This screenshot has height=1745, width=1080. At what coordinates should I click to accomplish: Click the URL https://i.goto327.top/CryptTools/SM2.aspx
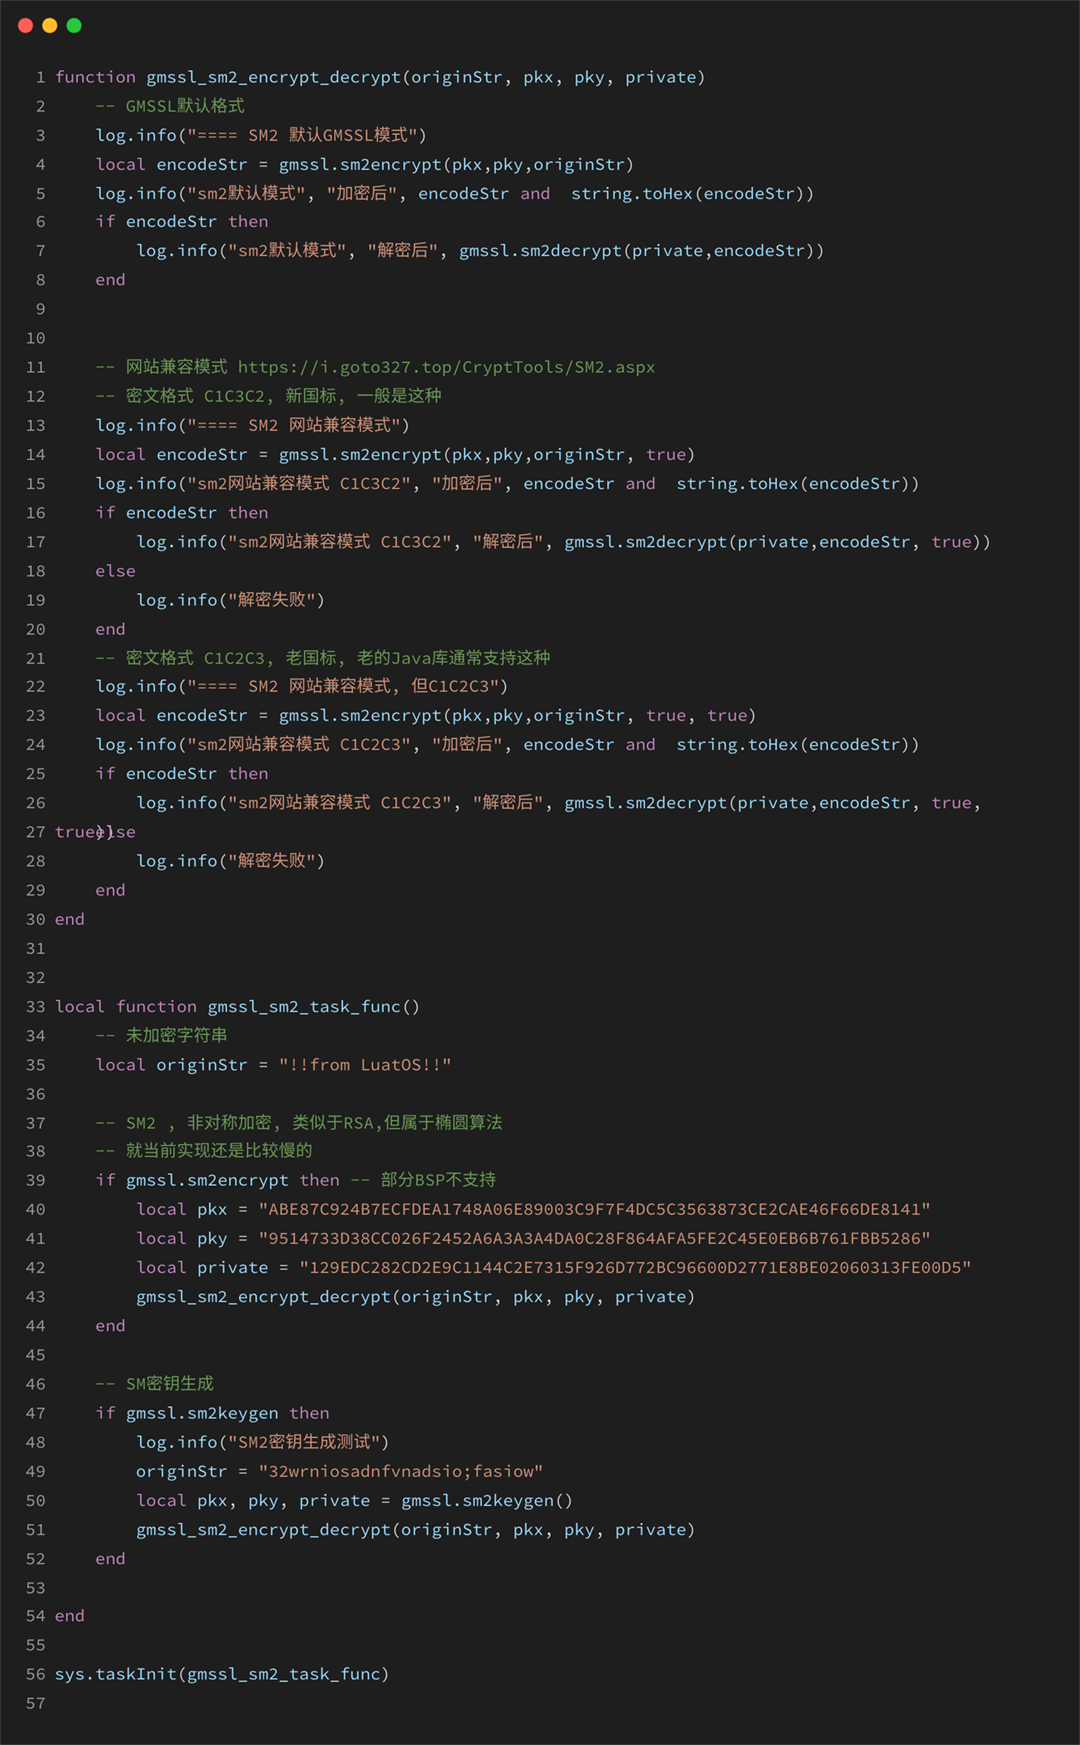[446, 367]
